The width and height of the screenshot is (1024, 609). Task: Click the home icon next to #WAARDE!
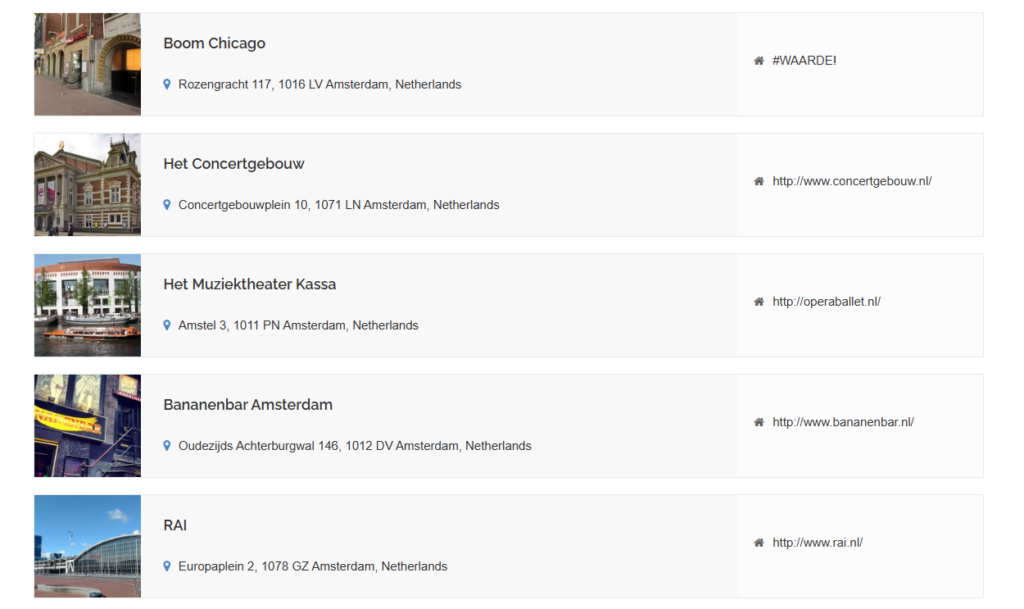758,60
